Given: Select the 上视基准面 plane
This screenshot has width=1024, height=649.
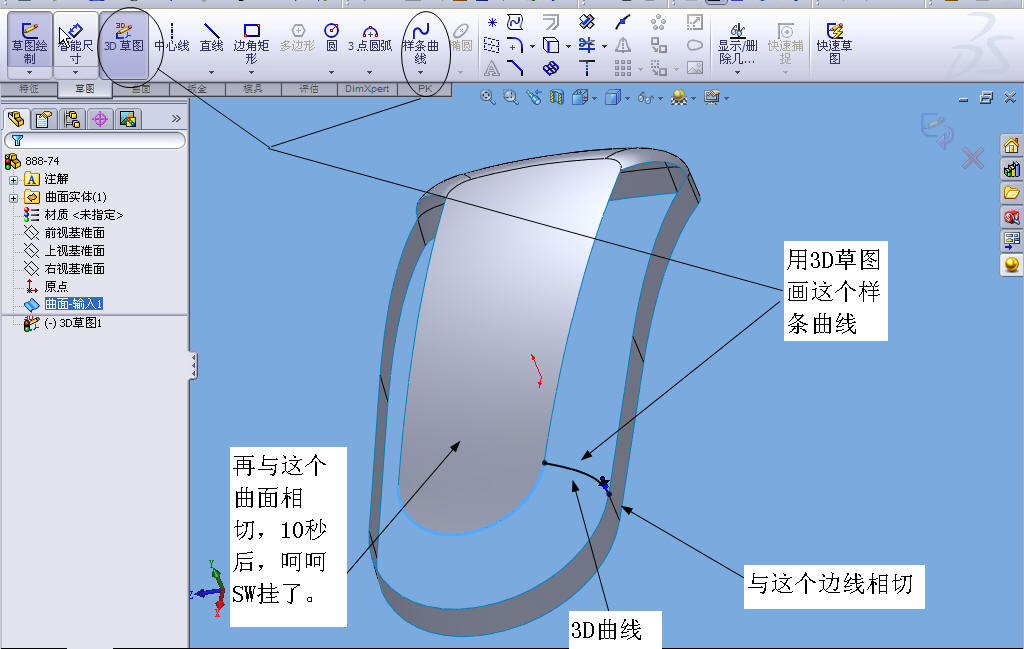Looking at the screenshot, I should [74, 251].
